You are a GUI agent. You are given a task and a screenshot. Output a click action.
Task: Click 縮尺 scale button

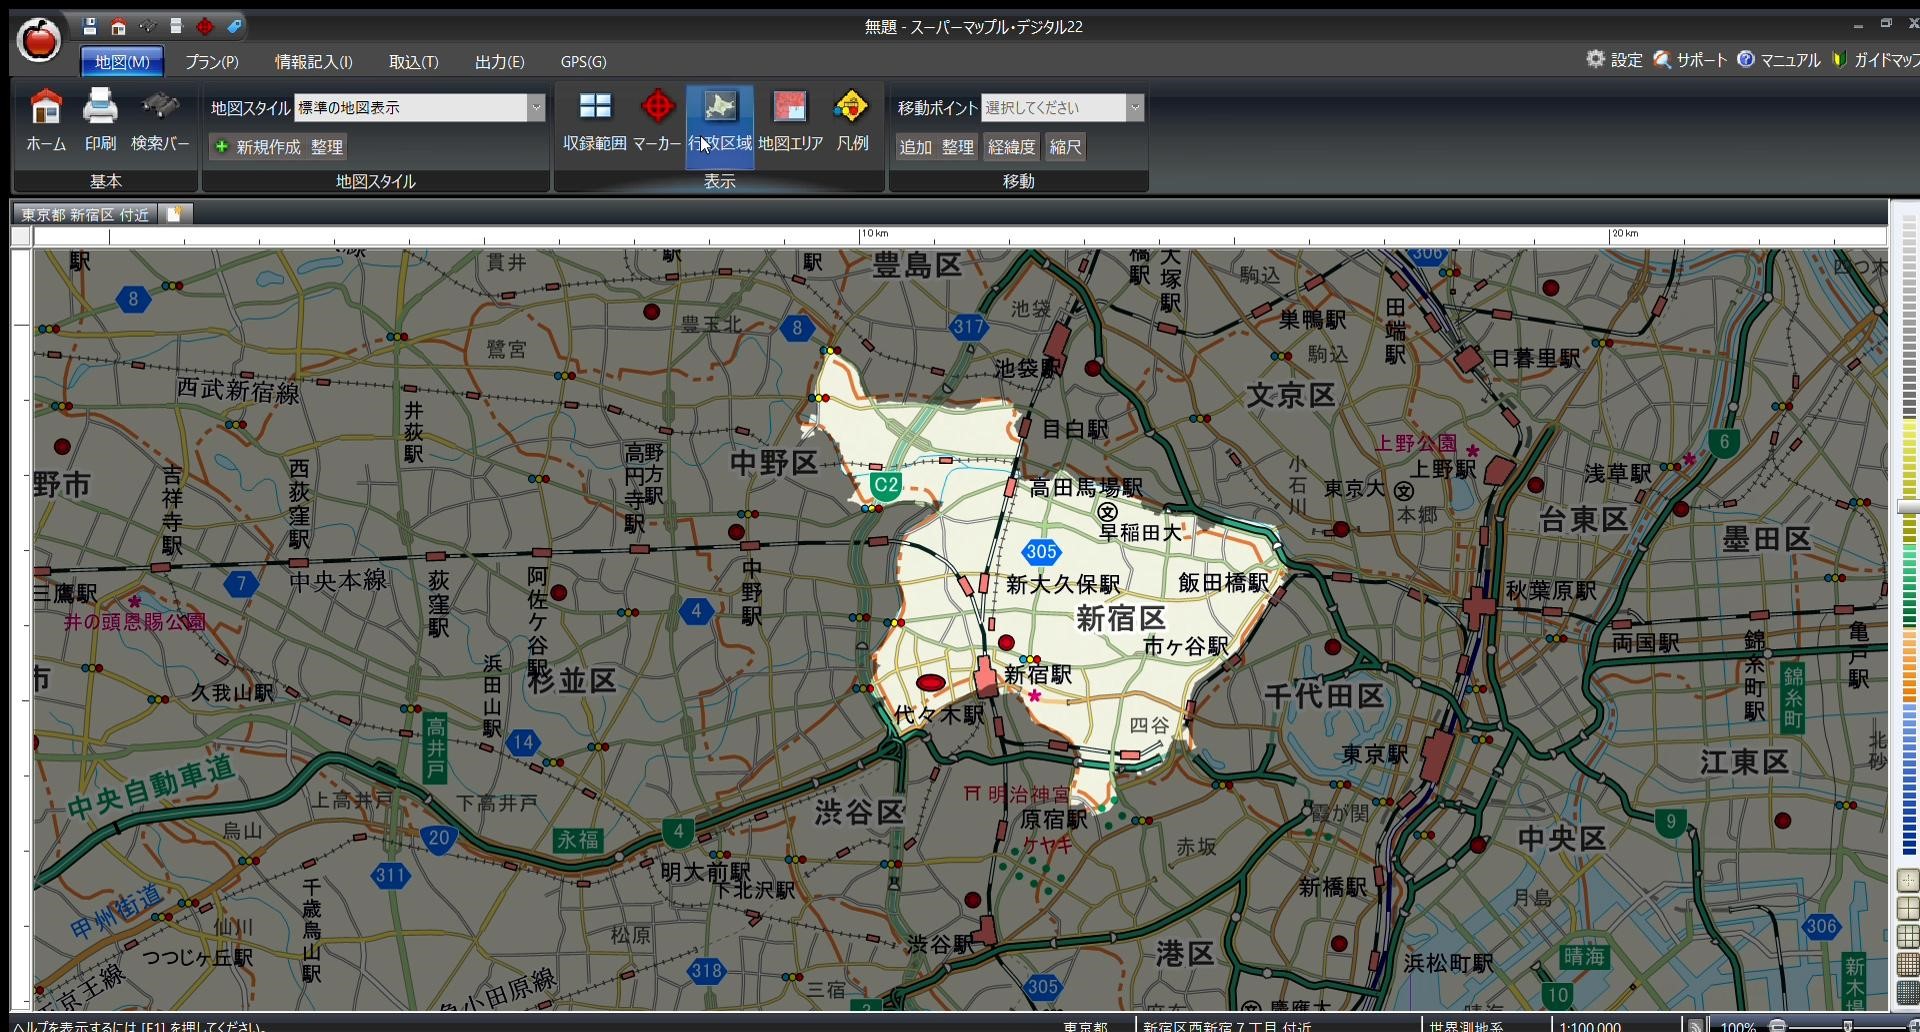tap(1065, 147)
